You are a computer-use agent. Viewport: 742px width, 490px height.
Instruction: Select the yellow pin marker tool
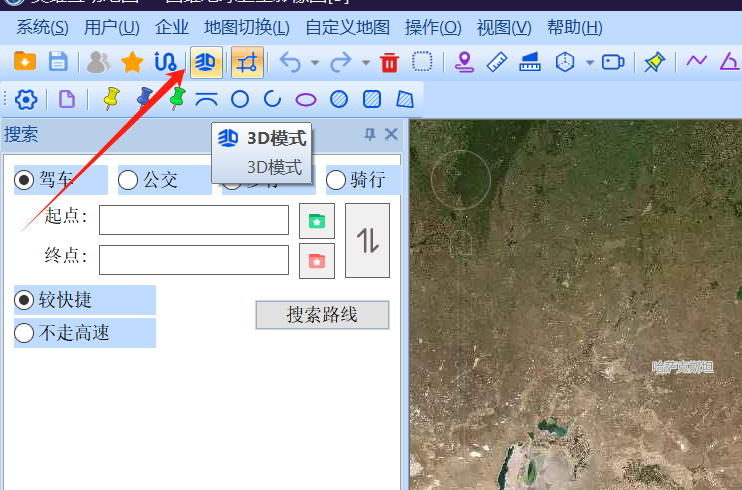click(111, 99)
